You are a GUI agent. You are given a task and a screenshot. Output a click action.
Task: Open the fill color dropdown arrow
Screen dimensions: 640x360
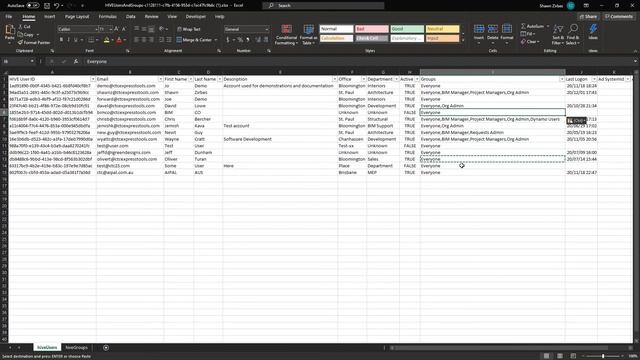[x=112, y=40]
